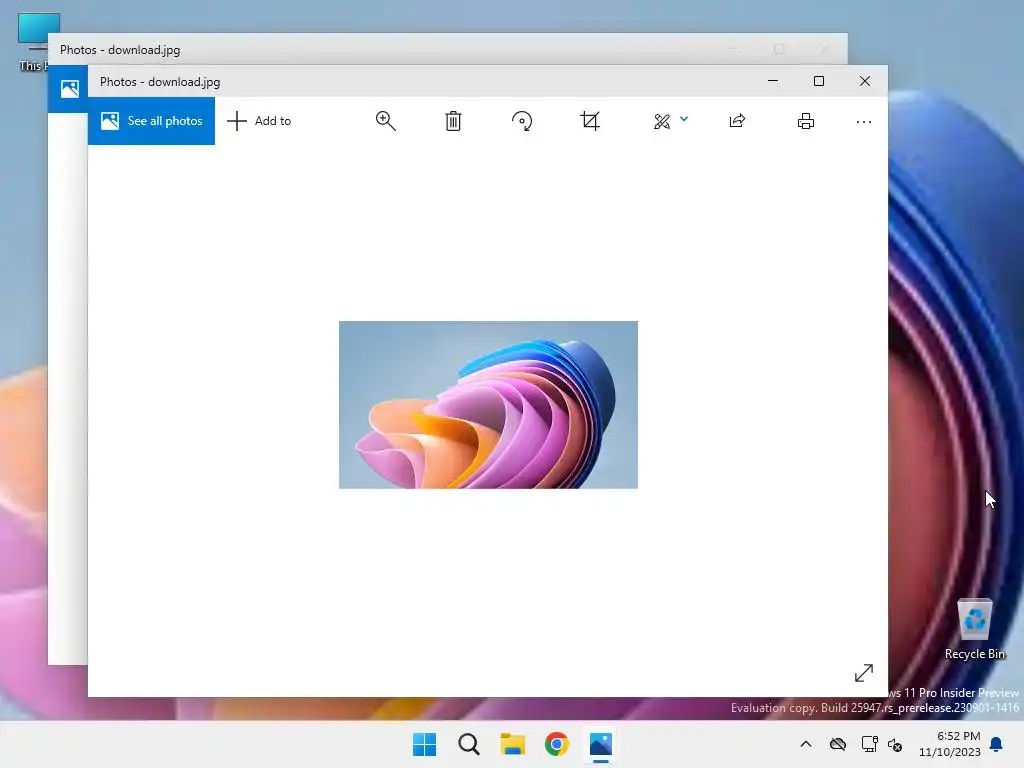The image size is (1024, 768).
Task: Rotate the photo
Action: pyautogui.click(x=522, y=121)
